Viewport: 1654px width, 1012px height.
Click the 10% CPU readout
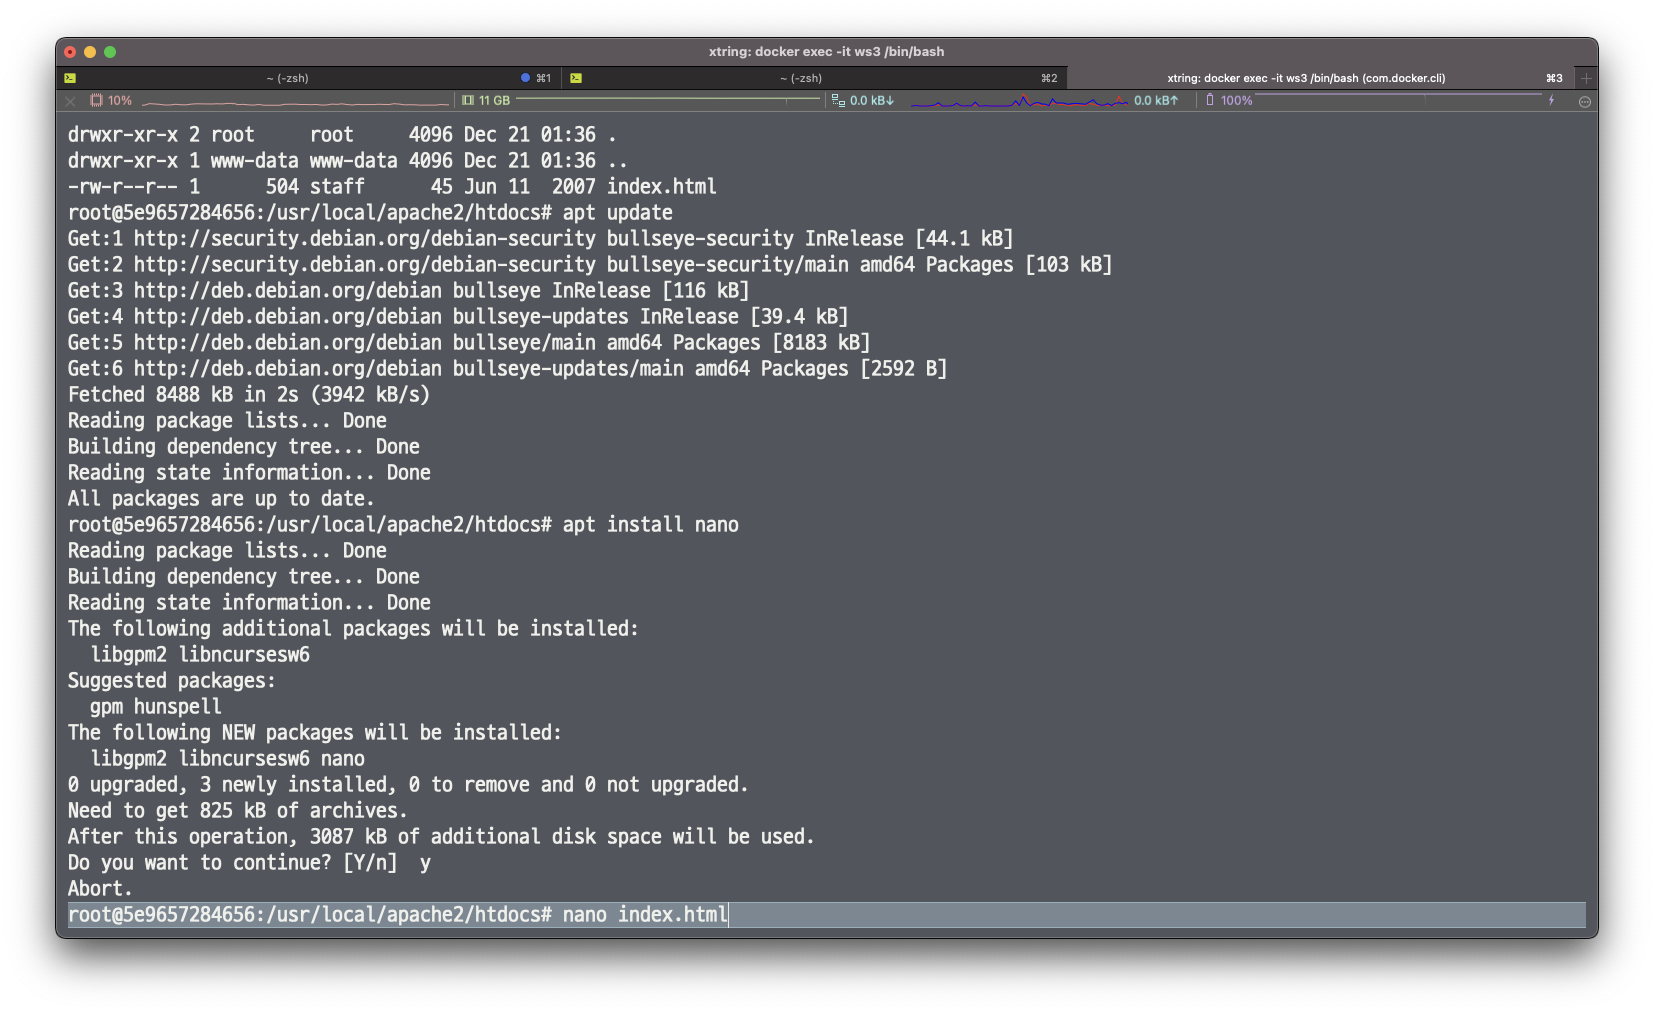click(120, 100)
